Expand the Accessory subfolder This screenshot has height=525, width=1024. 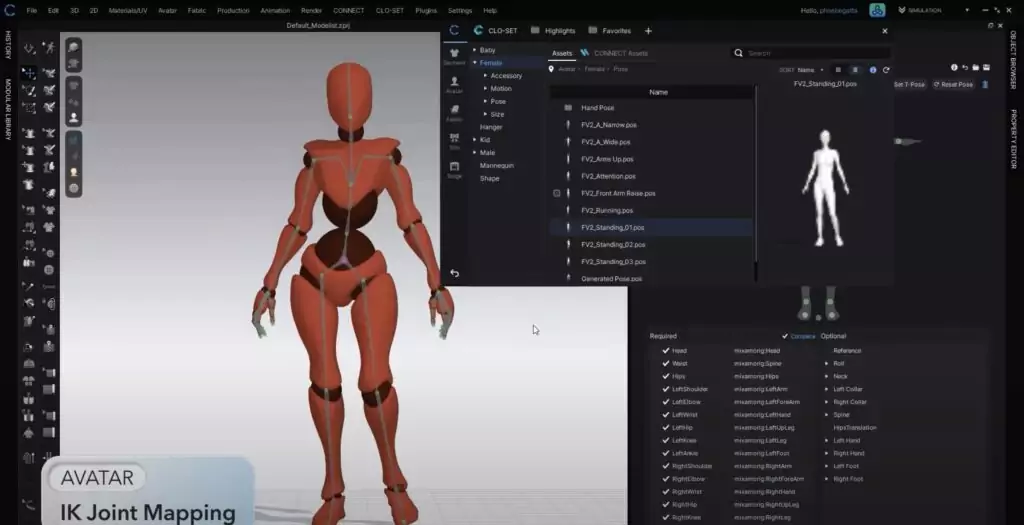(485, 76)
